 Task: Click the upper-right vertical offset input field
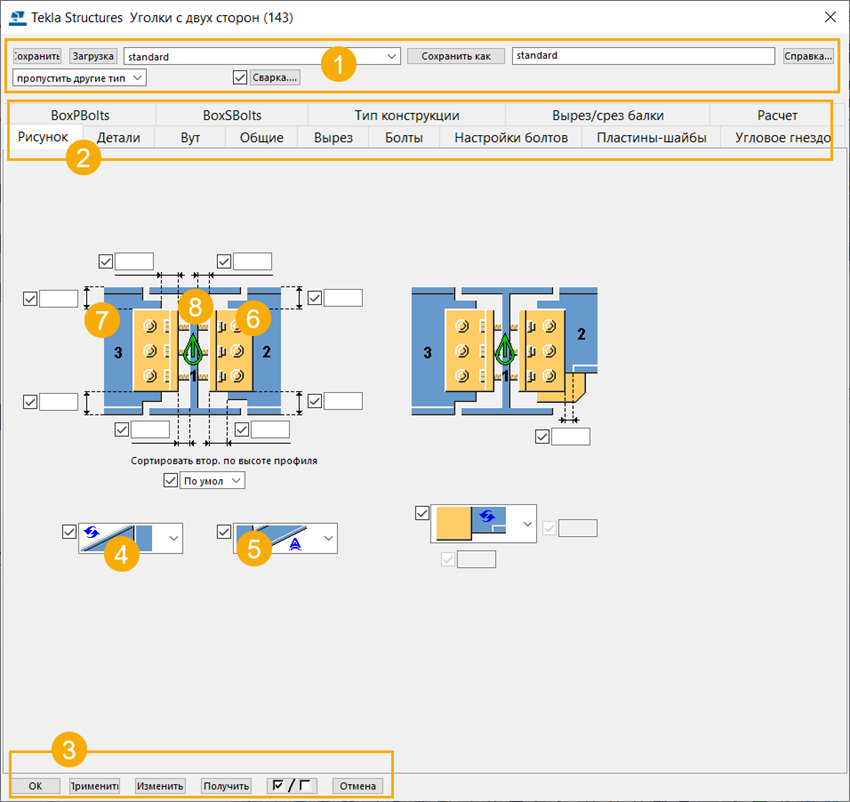(343, 298)
